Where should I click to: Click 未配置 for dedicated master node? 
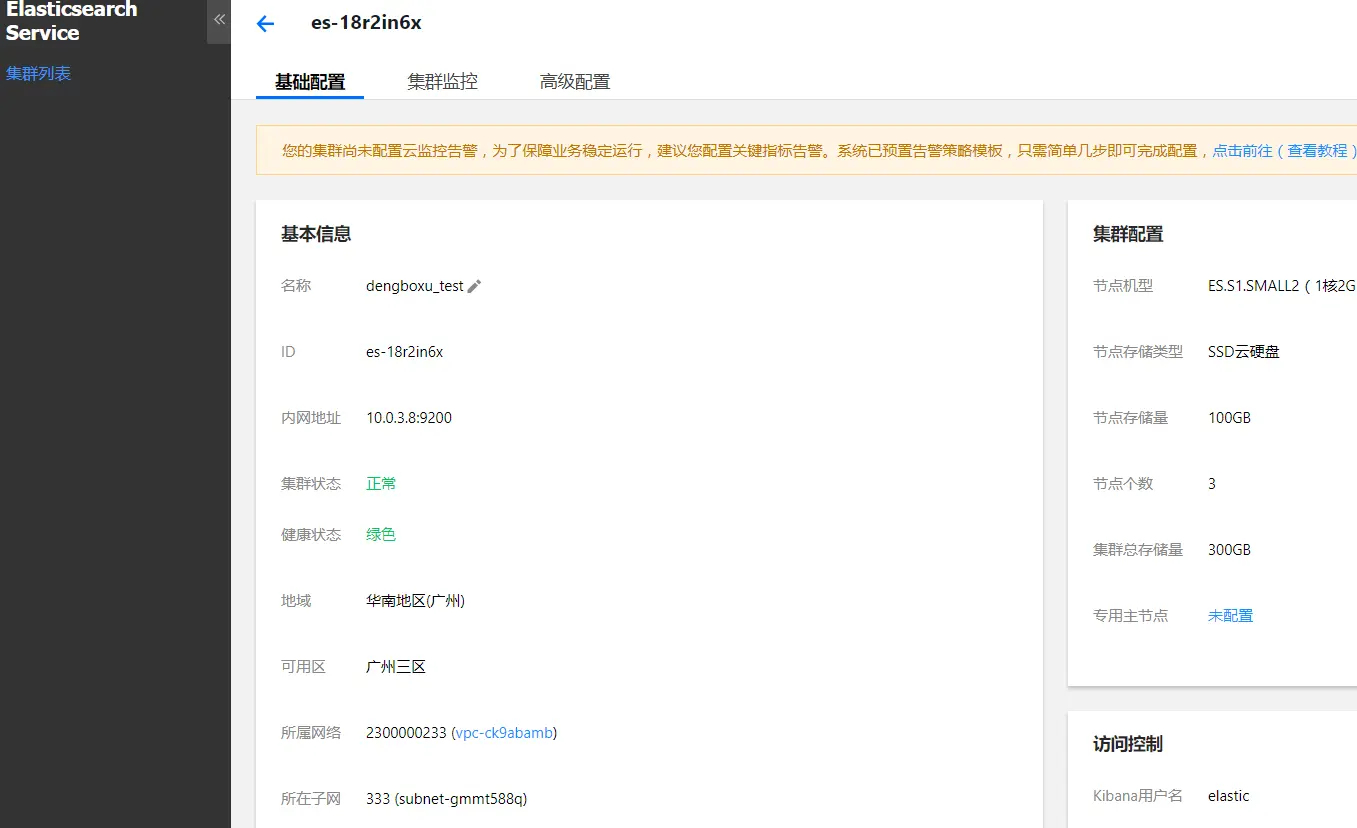point(1230,616)
